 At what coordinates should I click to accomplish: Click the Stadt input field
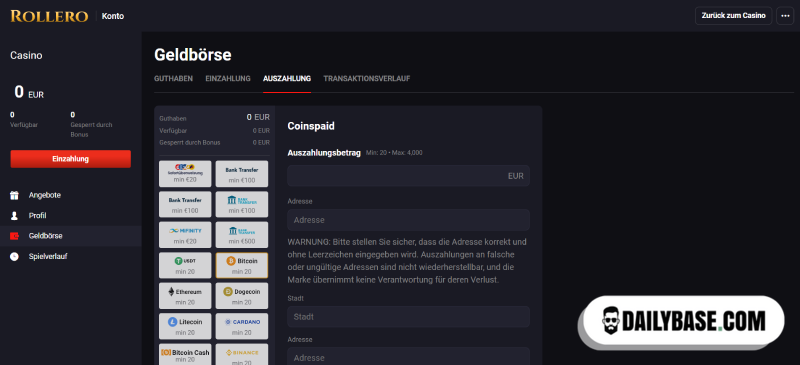408,317
